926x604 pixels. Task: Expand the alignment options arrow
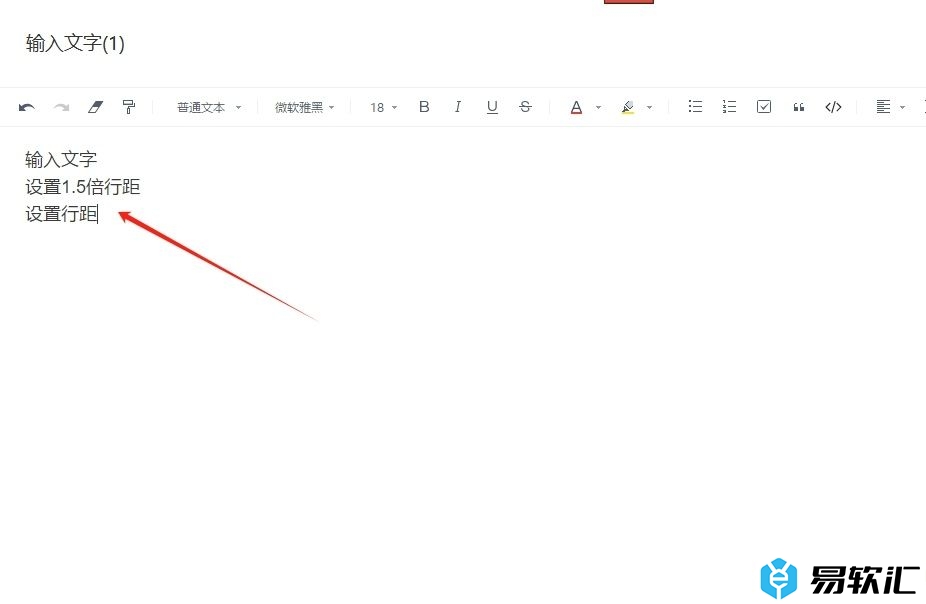[902, 107]
